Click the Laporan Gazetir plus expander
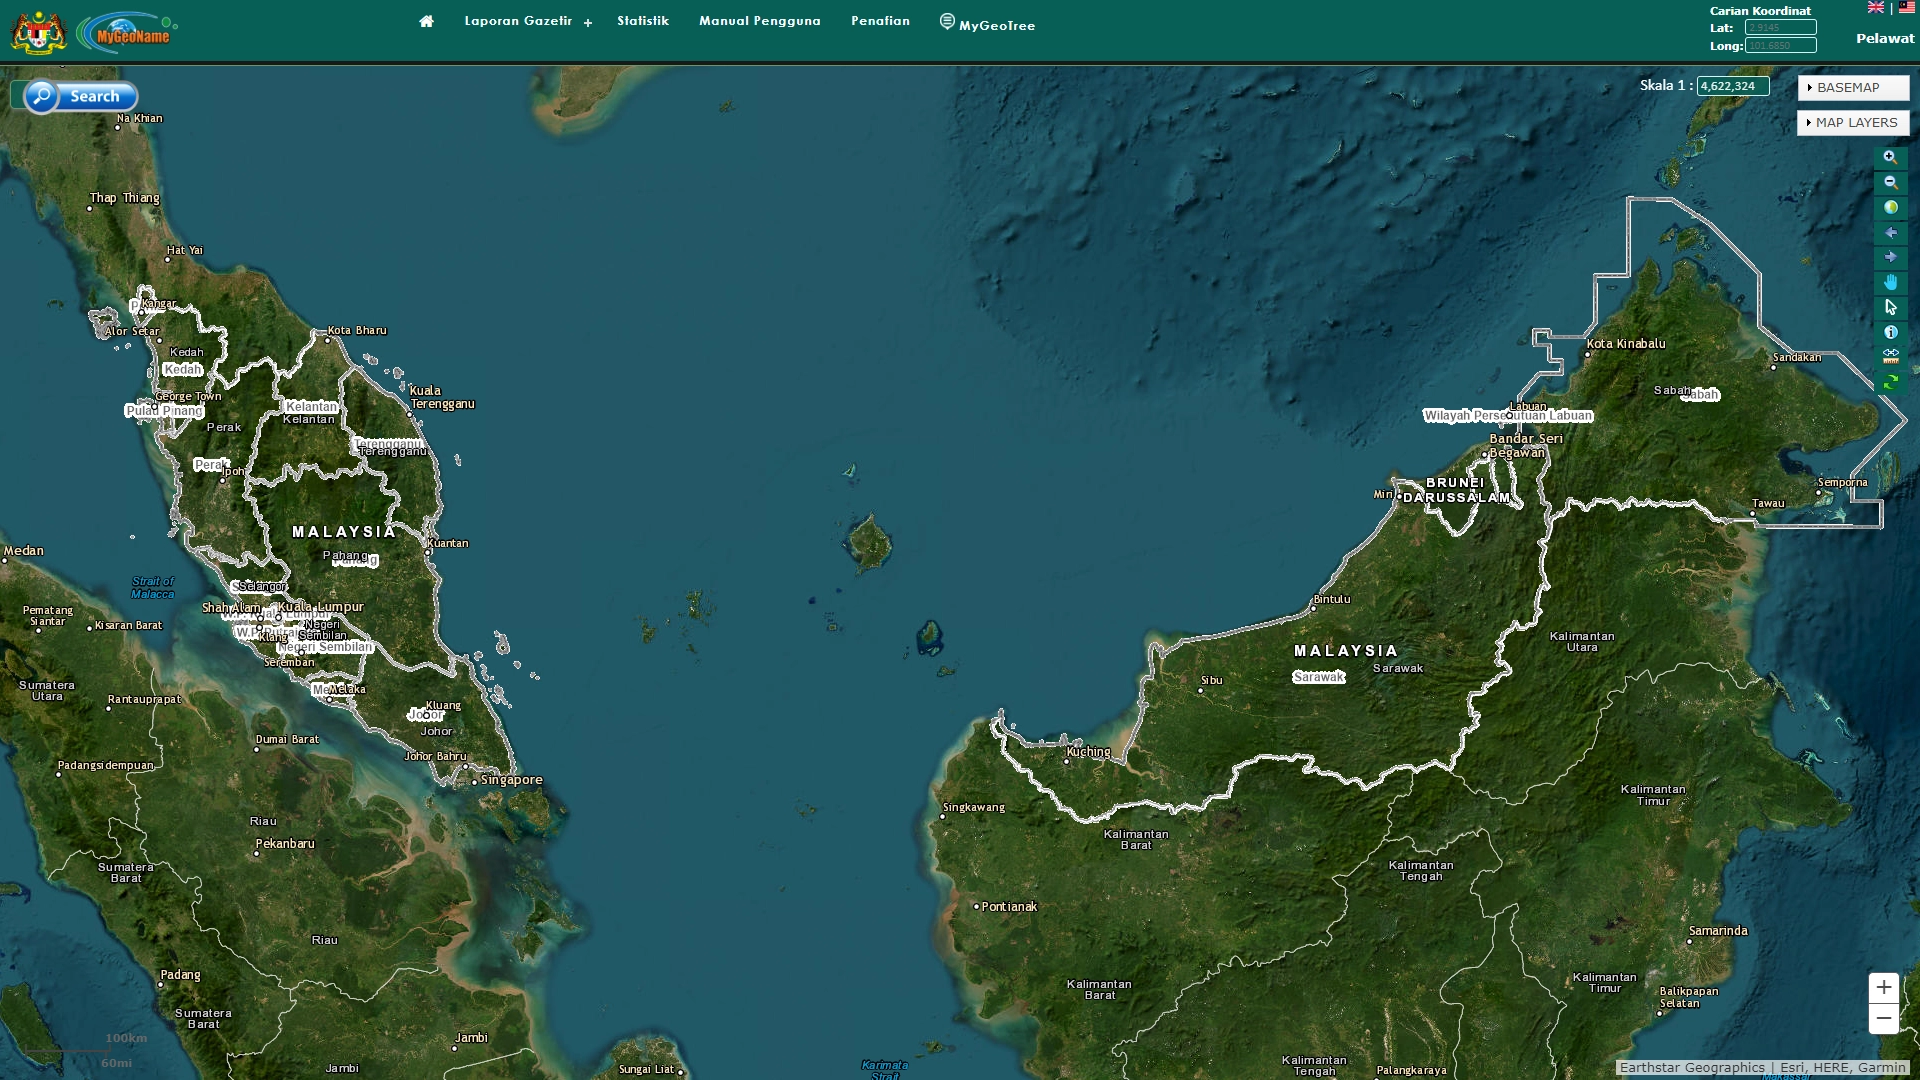 click(588, 23)
